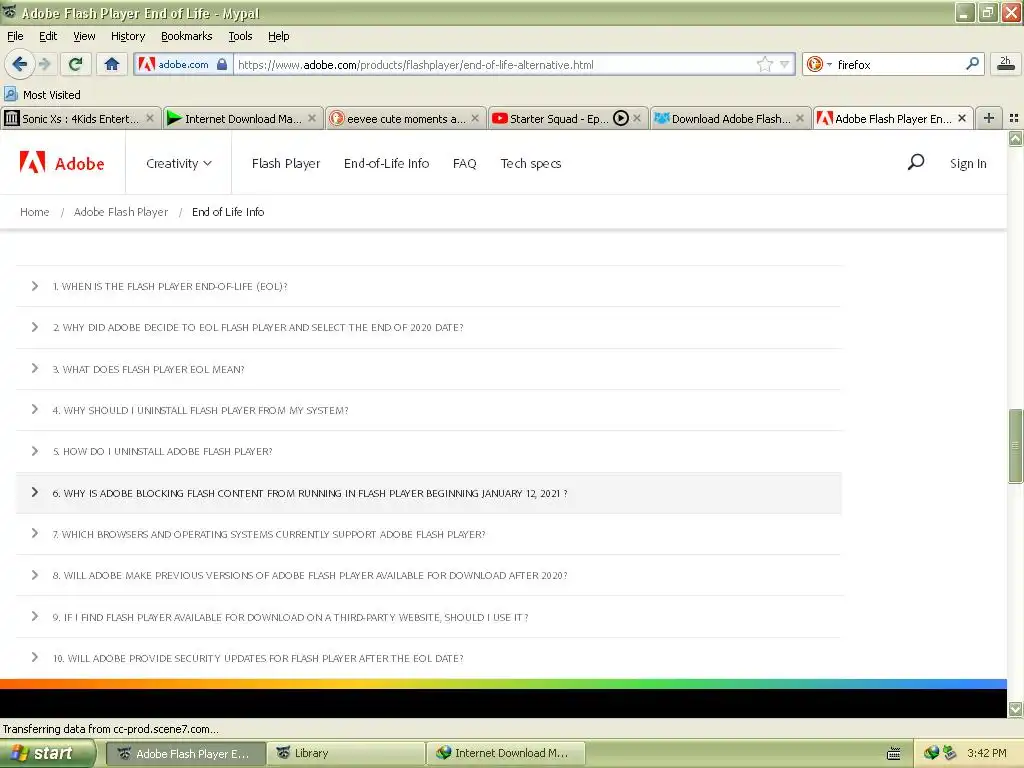
Task: Switch to the Starter Squad tab
Action: 558,118
